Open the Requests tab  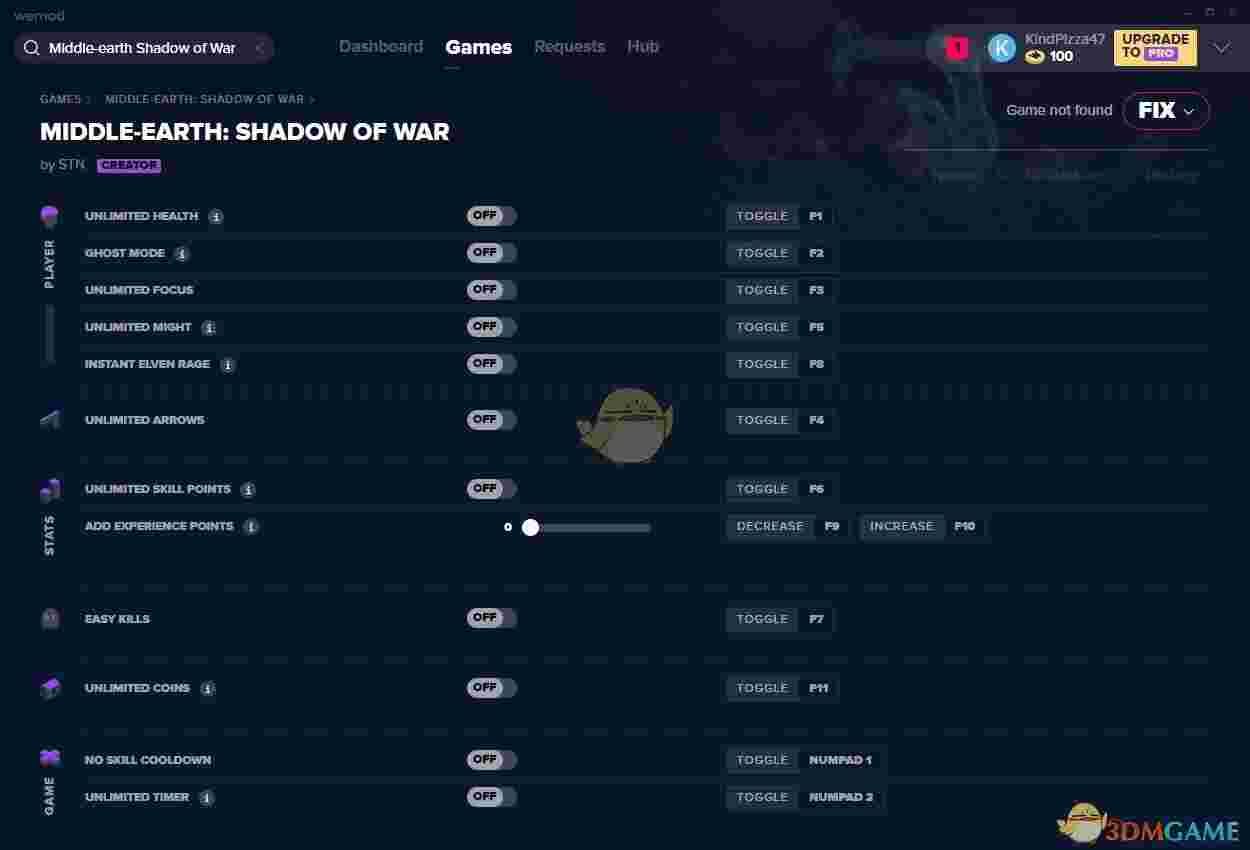[x=570, y=47]
